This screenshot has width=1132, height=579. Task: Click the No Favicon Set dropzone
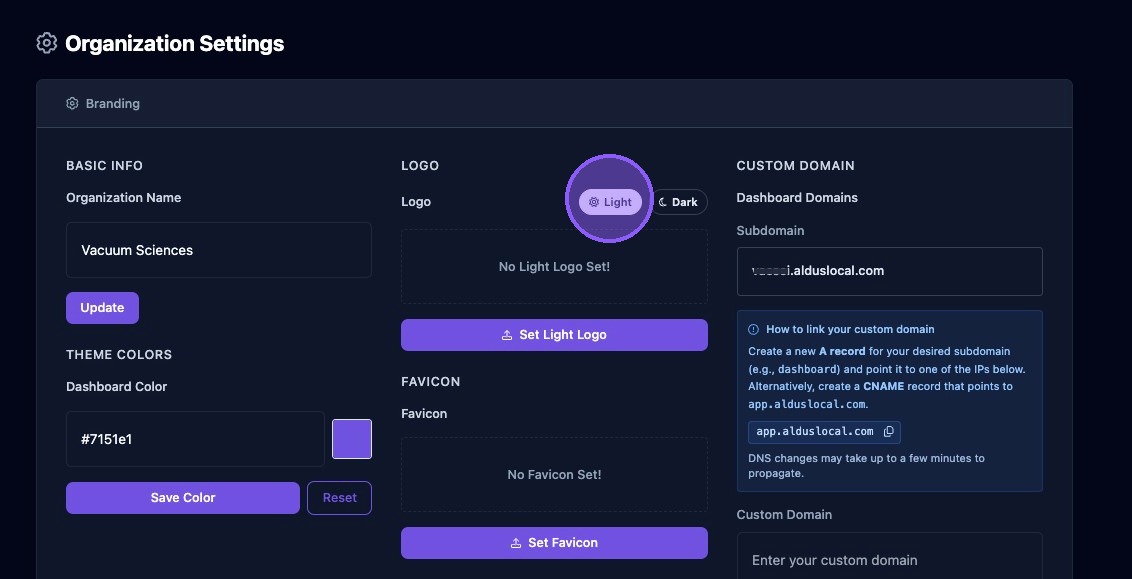click(x=554, y=474)
